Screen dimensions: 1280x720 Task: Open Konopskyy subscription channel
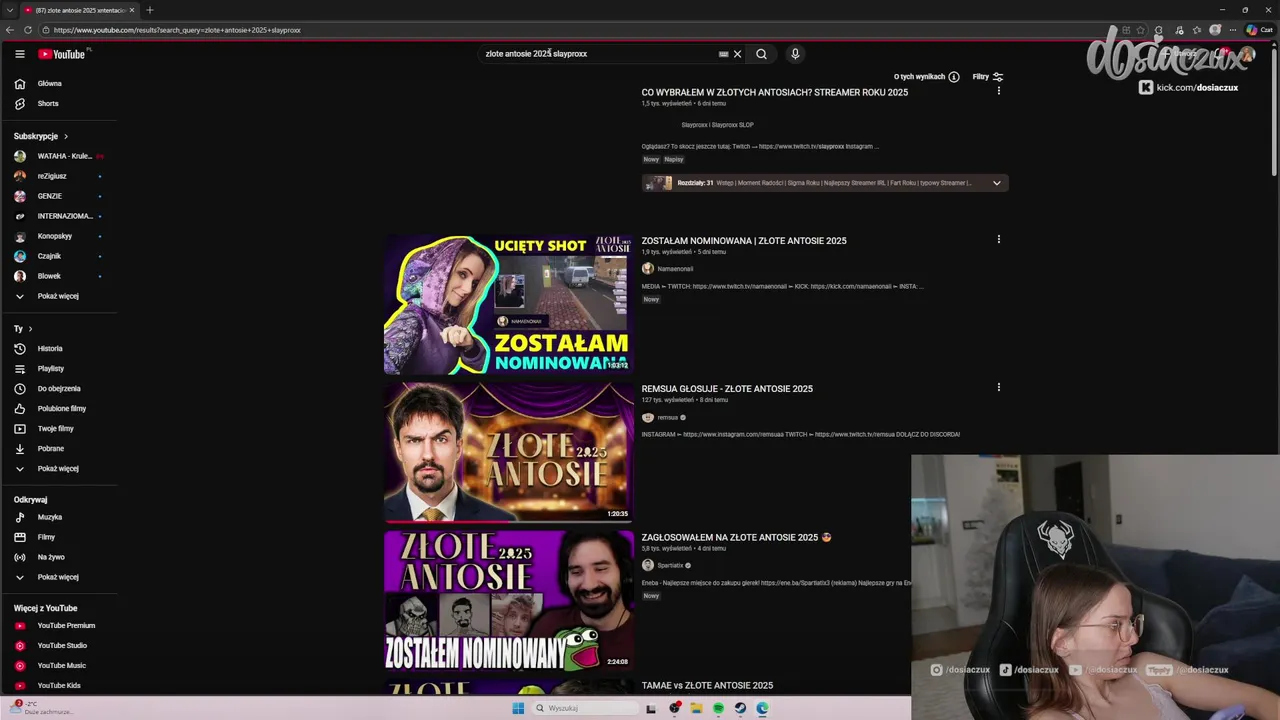tap(59, 236)
